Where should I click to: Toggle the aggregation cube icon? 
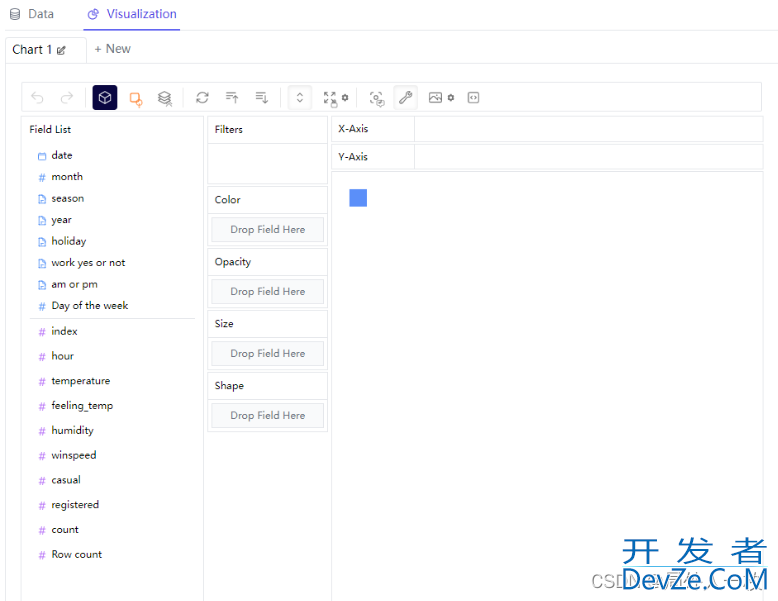105,97
